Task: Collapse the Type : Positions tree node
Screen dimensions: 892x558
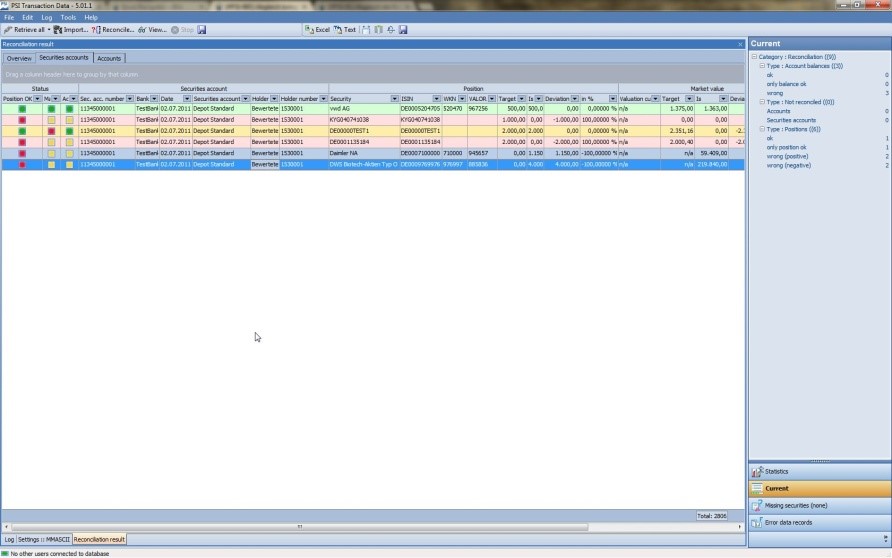Action: [x=763, y=129]
